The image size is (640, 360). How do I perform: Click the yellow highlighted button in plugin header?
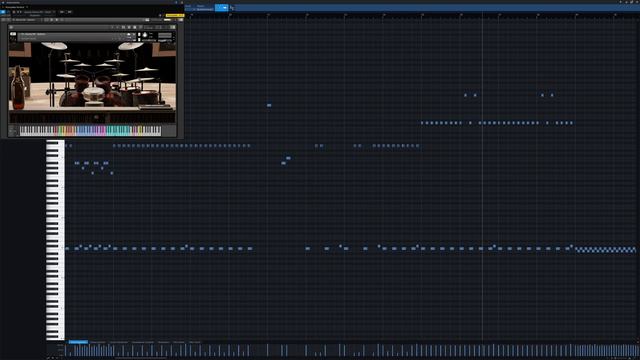pos(175,16)
